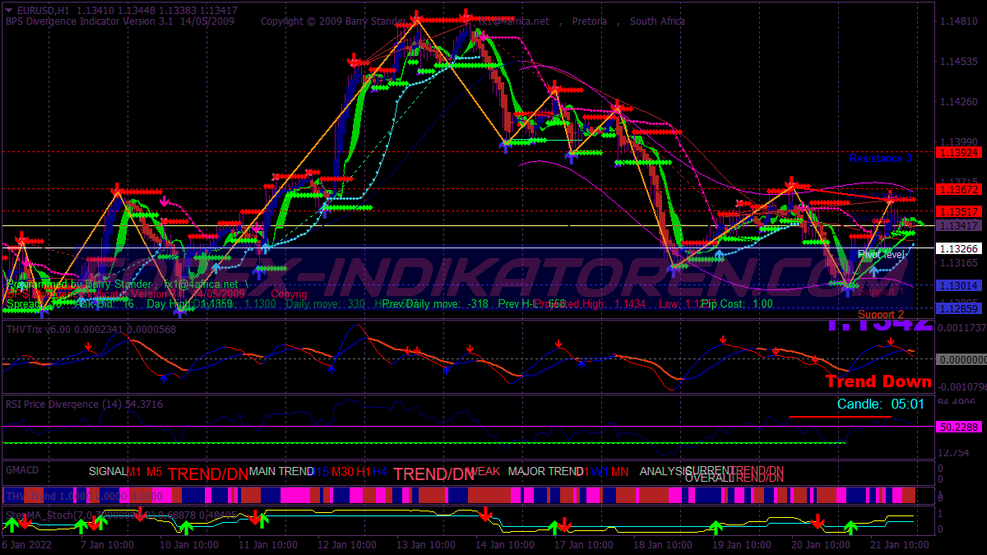The height and width of the screenshot is (555, 987).
Task: Click blue up arrow at 14 Jan swing low
Action: (x=505, y=145)
